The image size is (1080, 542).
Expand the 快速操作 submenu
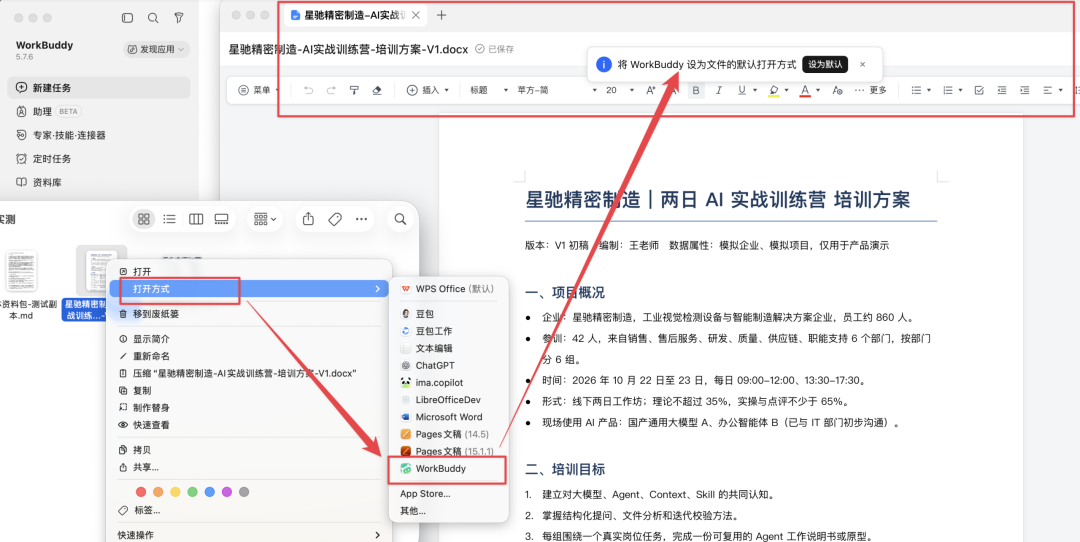pyautogui.click(x=251, y=534)
